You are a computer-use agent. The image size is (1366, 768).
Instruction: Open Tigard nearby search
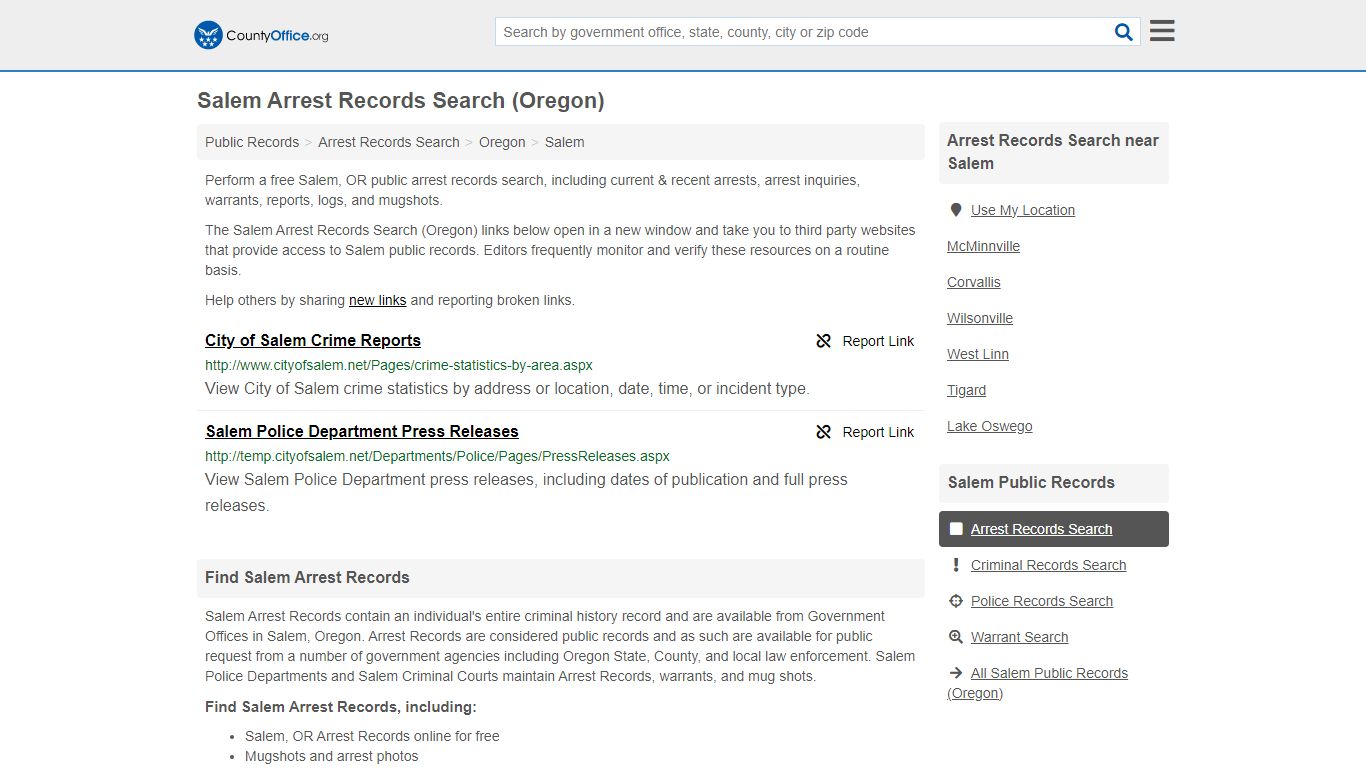(x=967, y=390)
